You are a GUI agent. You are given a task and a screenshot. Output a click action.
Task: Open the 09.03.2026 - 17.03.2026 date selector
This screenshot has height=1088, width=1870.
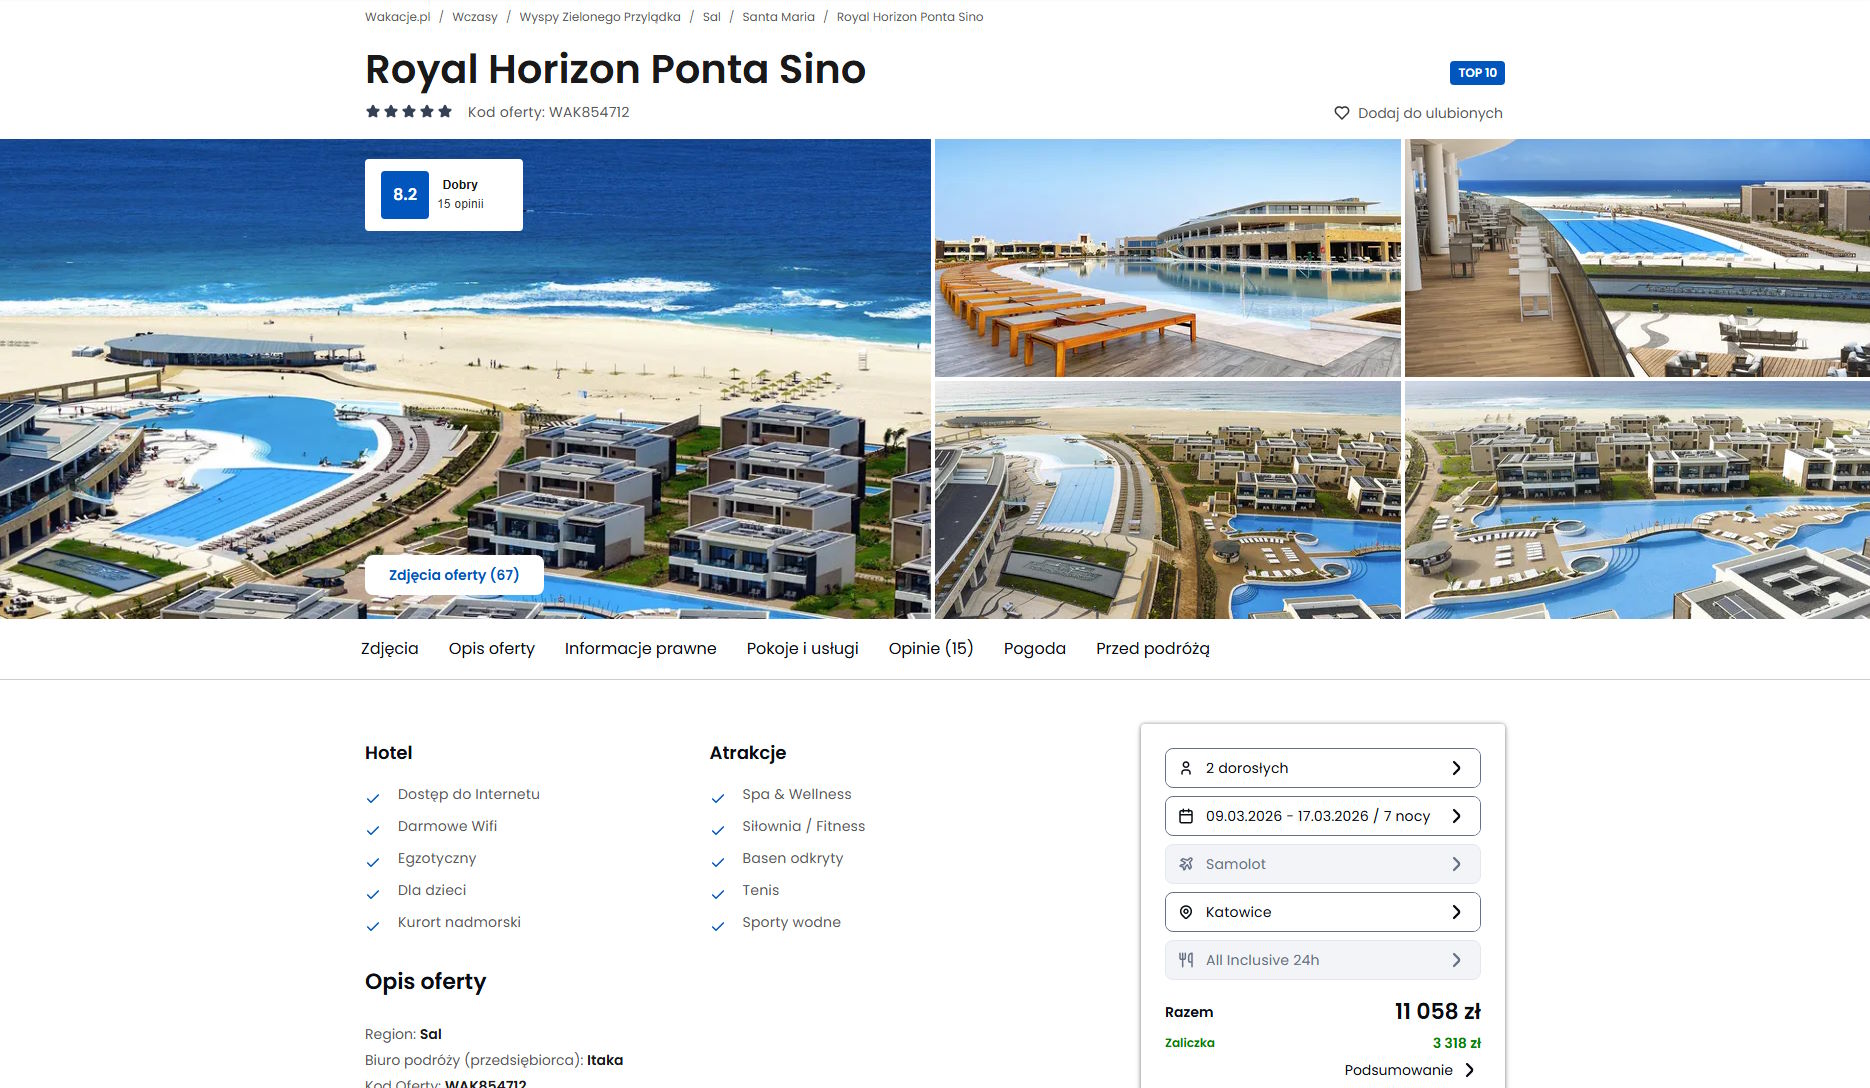pyautogui.click(x=1322, y=816)
